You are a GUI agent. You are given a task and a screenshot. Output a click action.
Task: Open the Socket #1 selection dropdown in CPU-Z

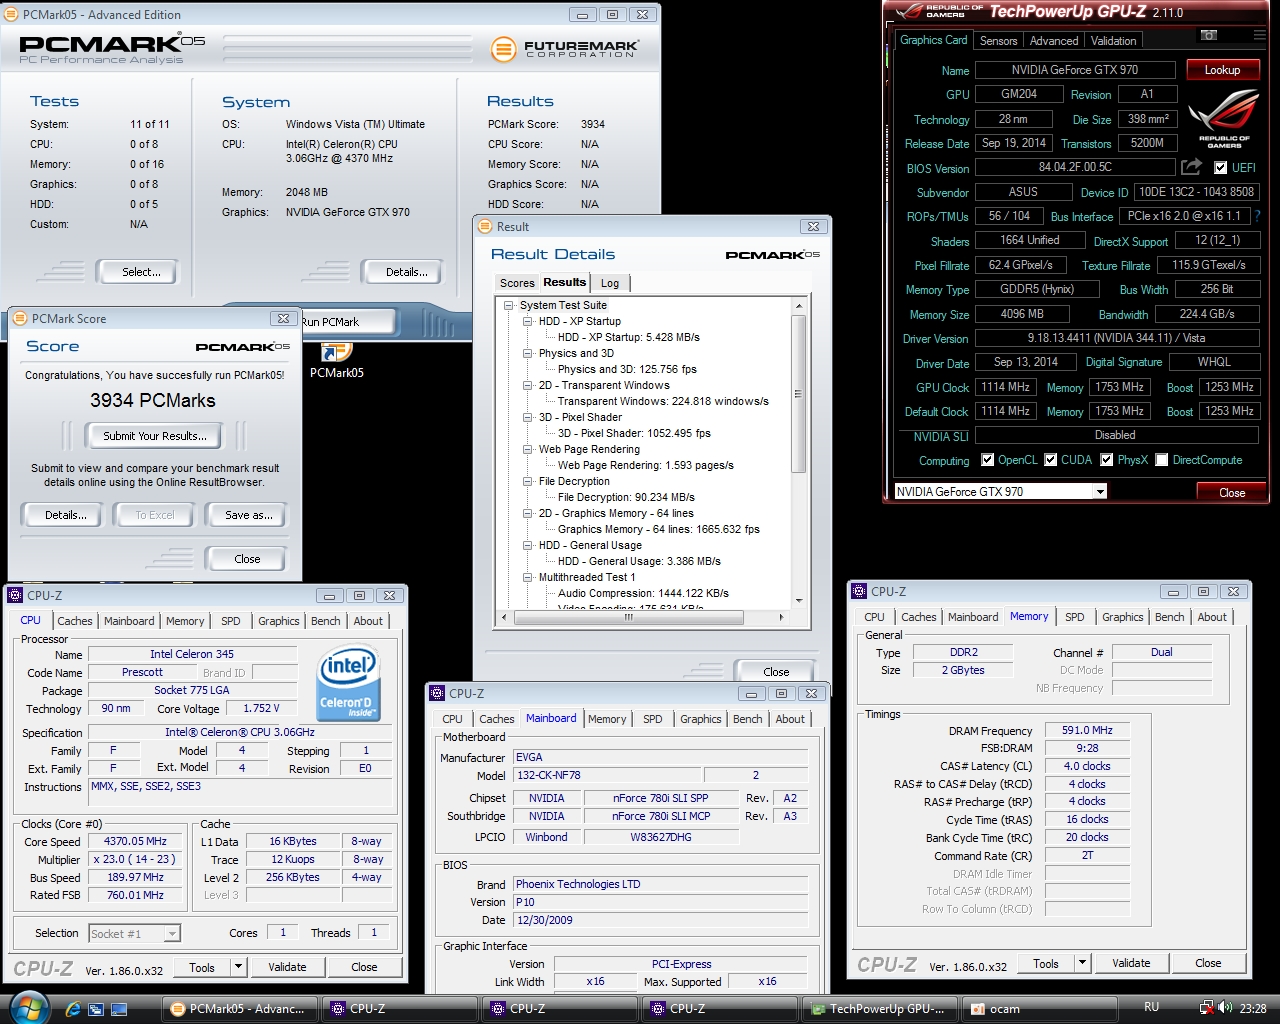click(x=172, y=933)
